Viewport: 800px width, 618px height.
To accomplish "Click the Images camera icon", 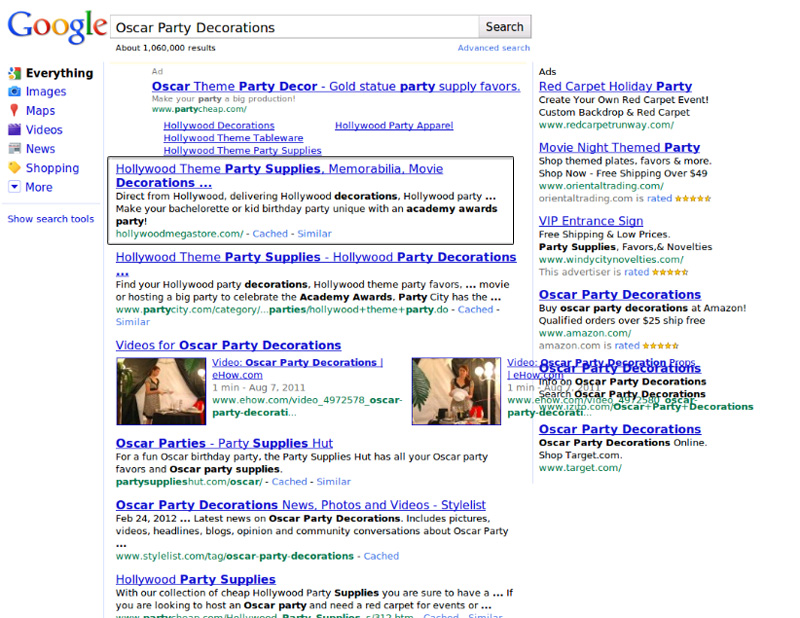I will coord(14,91).
